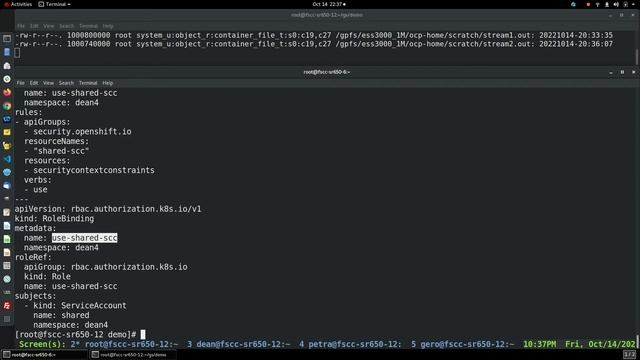Open the clock and calendar showing Oct 14 22:37
Viewport: 640px width, 360px height.
coord(329,4)
